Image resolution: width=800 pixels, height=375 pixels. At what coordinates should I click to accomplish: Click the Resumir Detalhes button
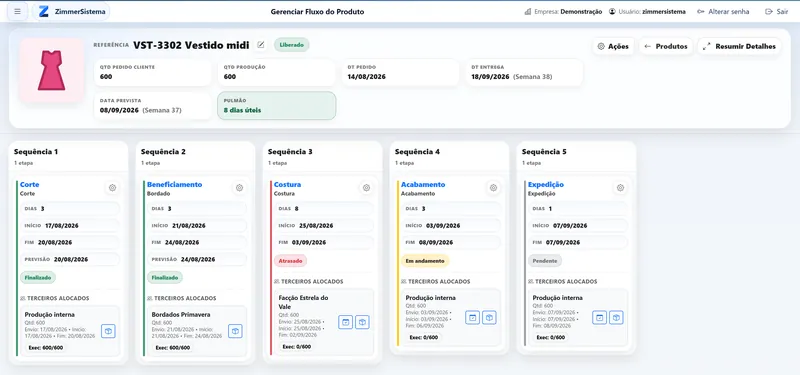tap(739, 46)
